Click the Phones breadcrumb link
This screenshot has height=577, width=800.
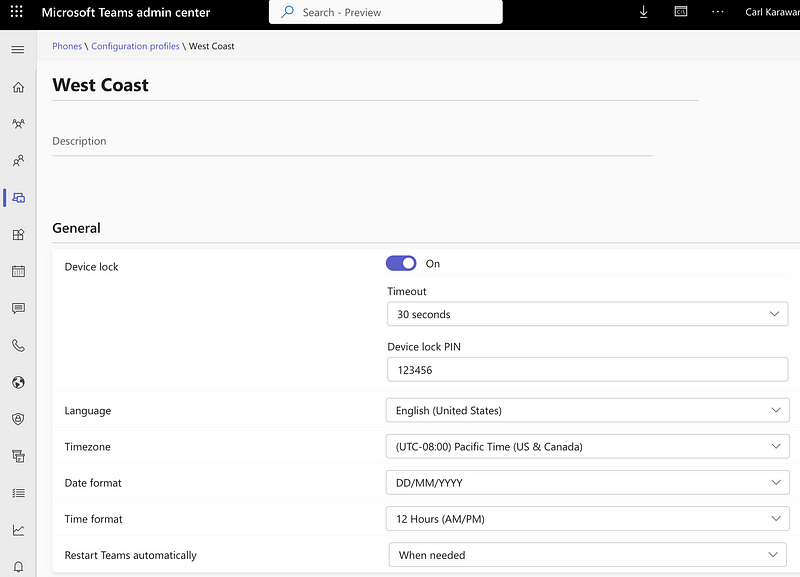click(67, 46)
